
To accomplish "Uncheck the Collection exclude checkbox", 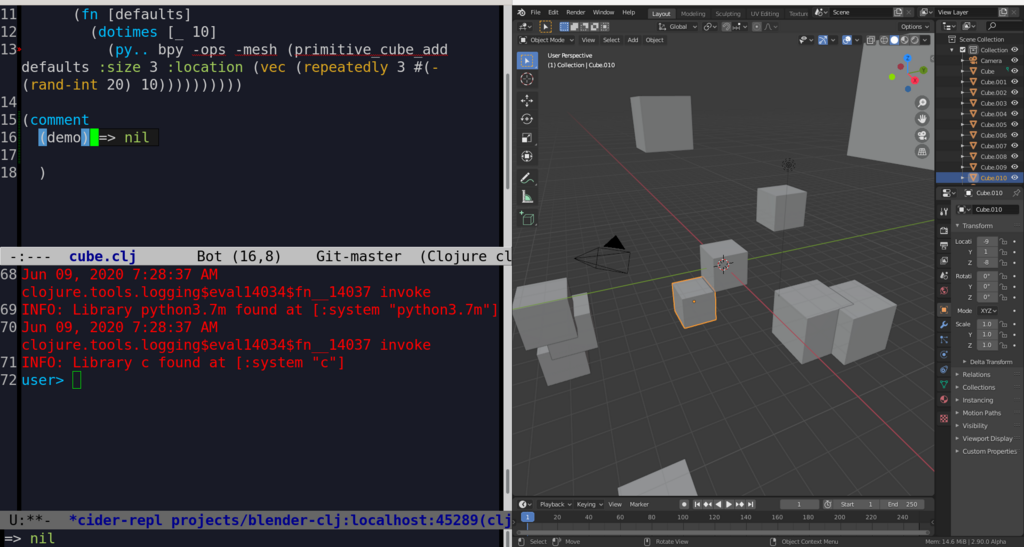I will [x=963, y=50].
